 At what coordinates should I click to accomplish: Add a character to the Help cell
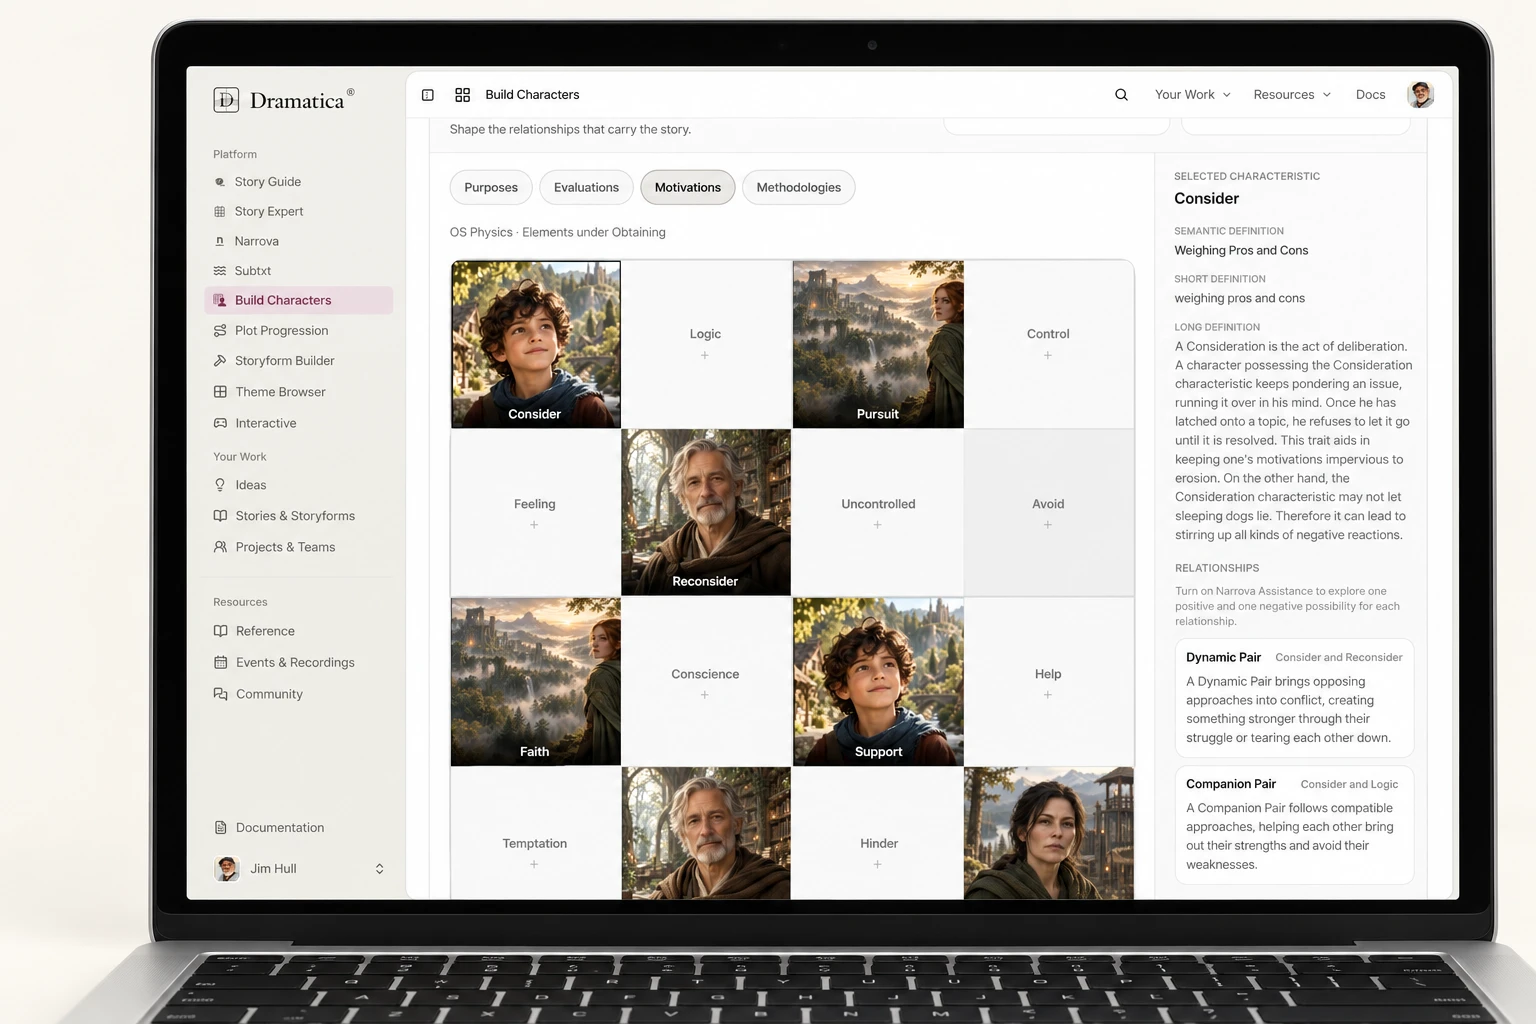1048,695
